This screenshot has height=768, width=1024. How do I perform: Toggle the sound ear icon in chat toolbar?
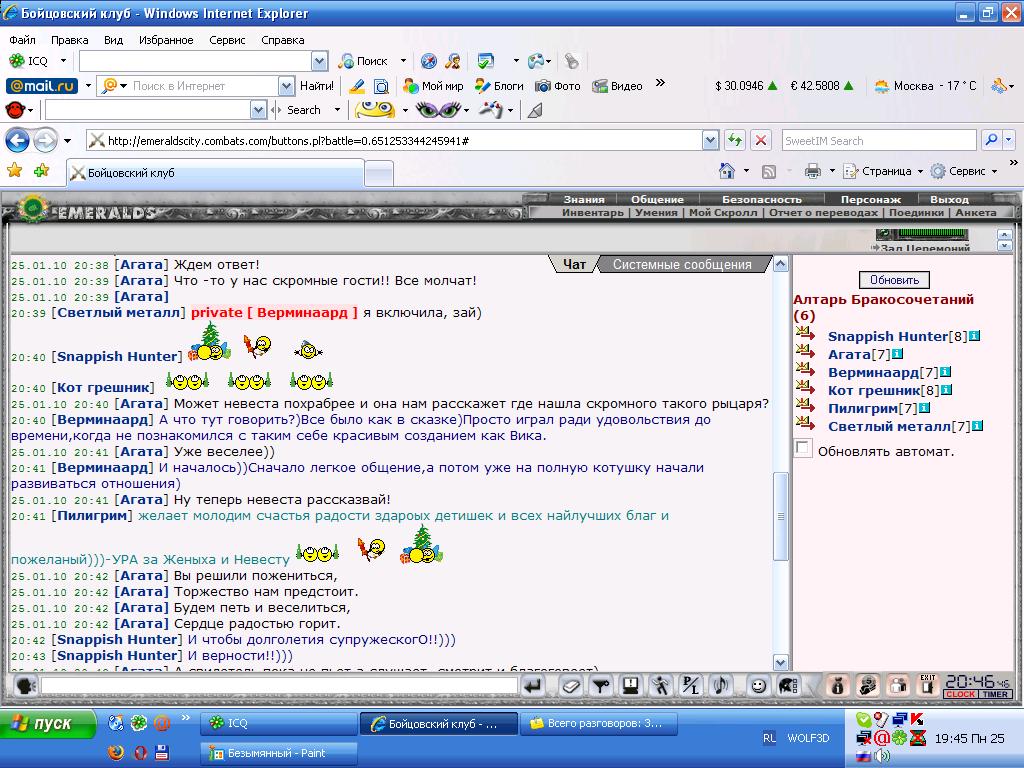coord(721,686)
